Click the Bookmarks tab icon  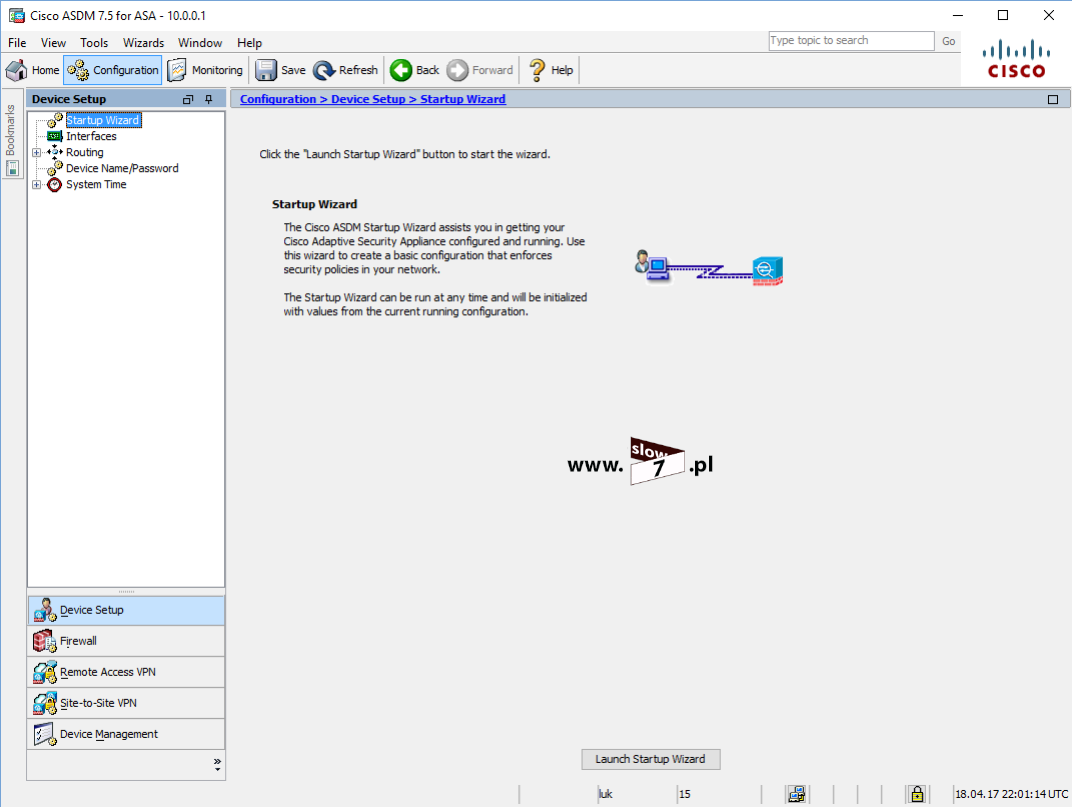[12, 168]
